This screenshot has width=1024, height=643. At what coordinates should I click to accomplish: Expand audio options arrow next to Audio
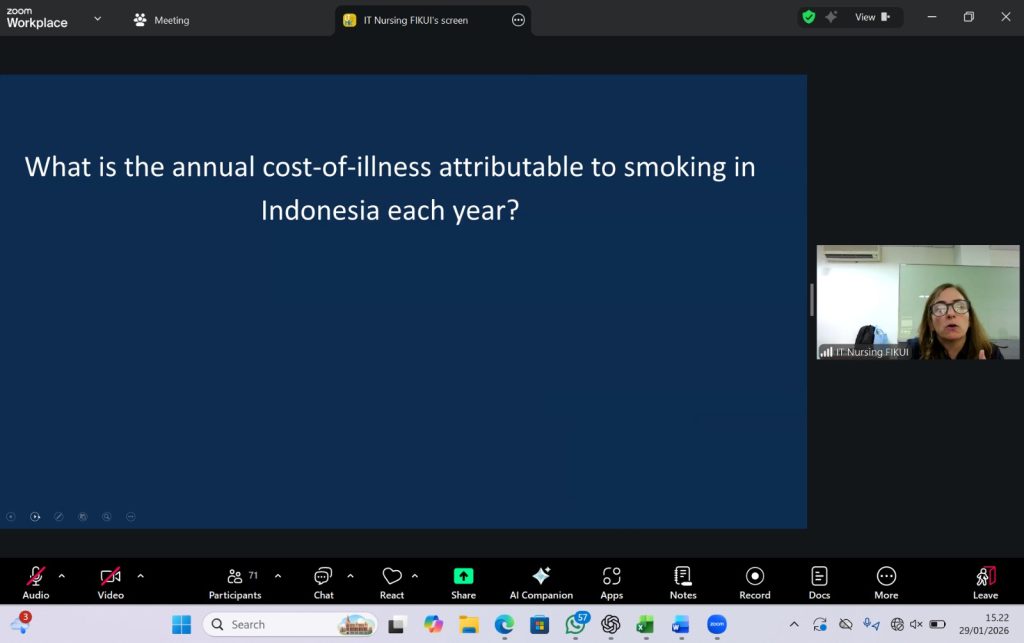(x=62, y=576)
